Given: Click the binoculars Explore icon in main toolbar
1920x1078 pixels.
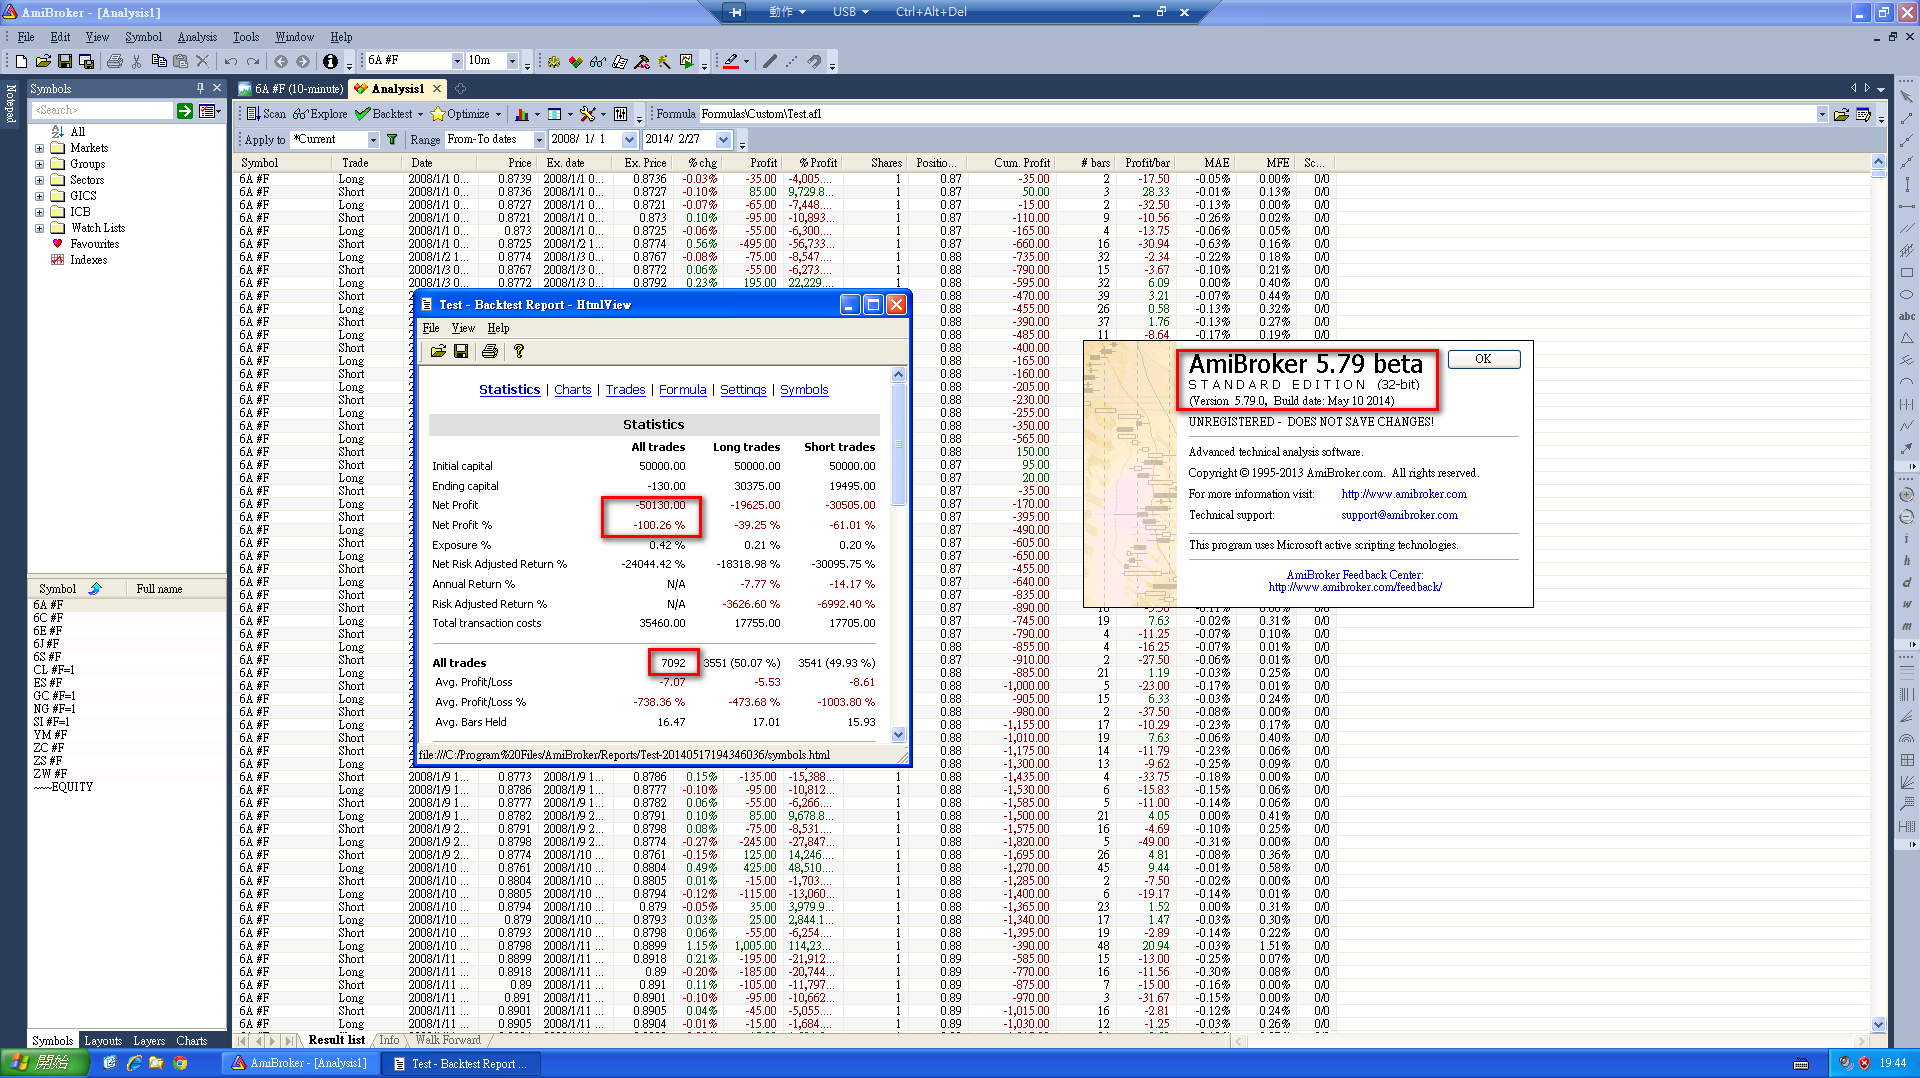Looking at the screenshot, I should point(598,61).
